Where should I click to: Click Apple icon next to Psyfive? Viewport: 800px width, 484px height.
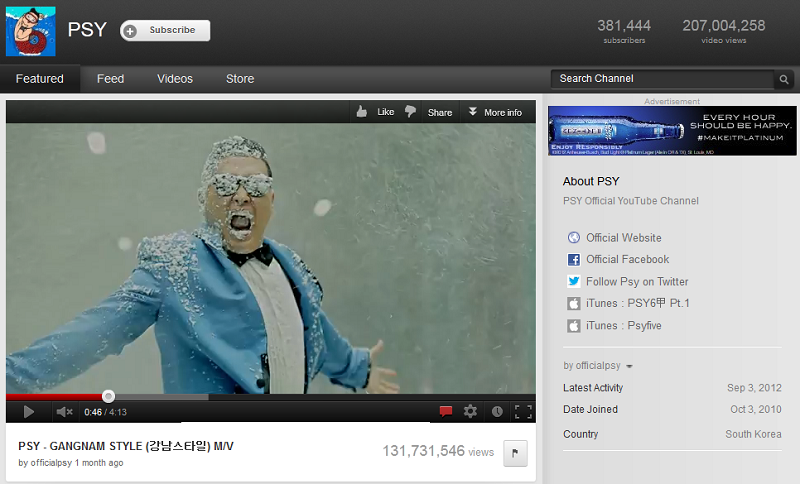(x=574, y=326)
